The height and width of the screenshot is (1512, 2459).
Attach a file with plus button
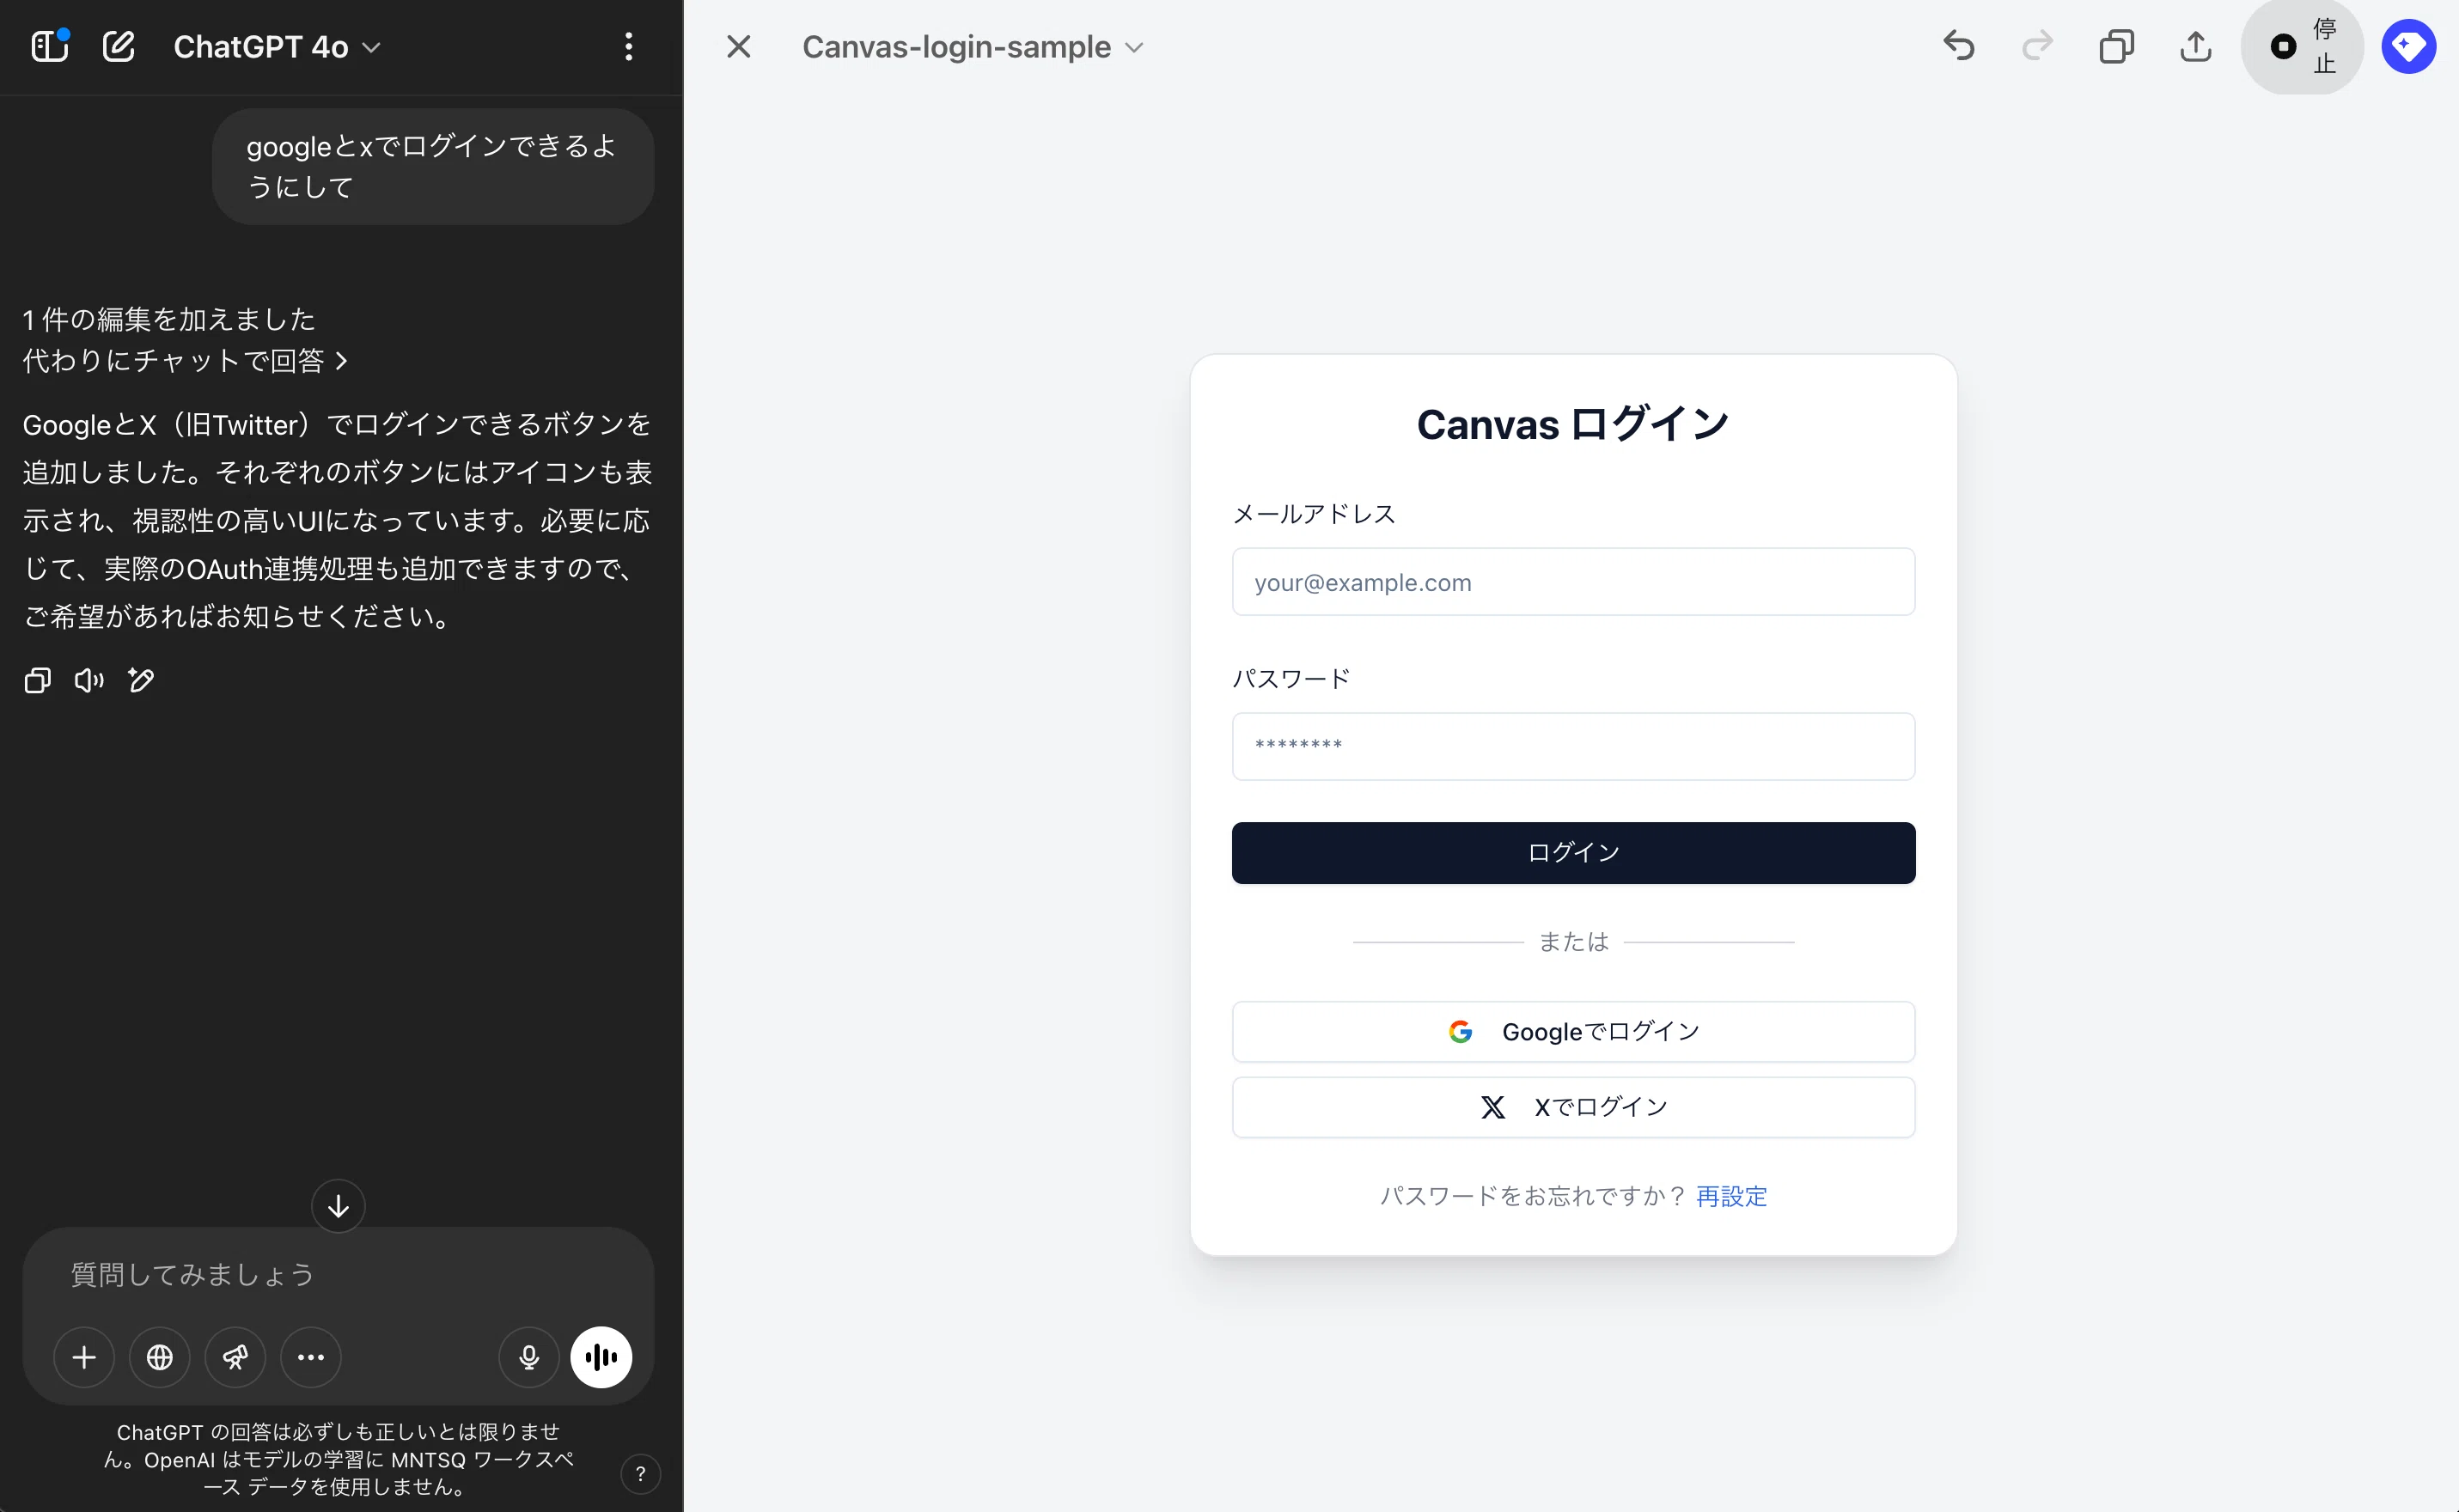click(84, 1357)
